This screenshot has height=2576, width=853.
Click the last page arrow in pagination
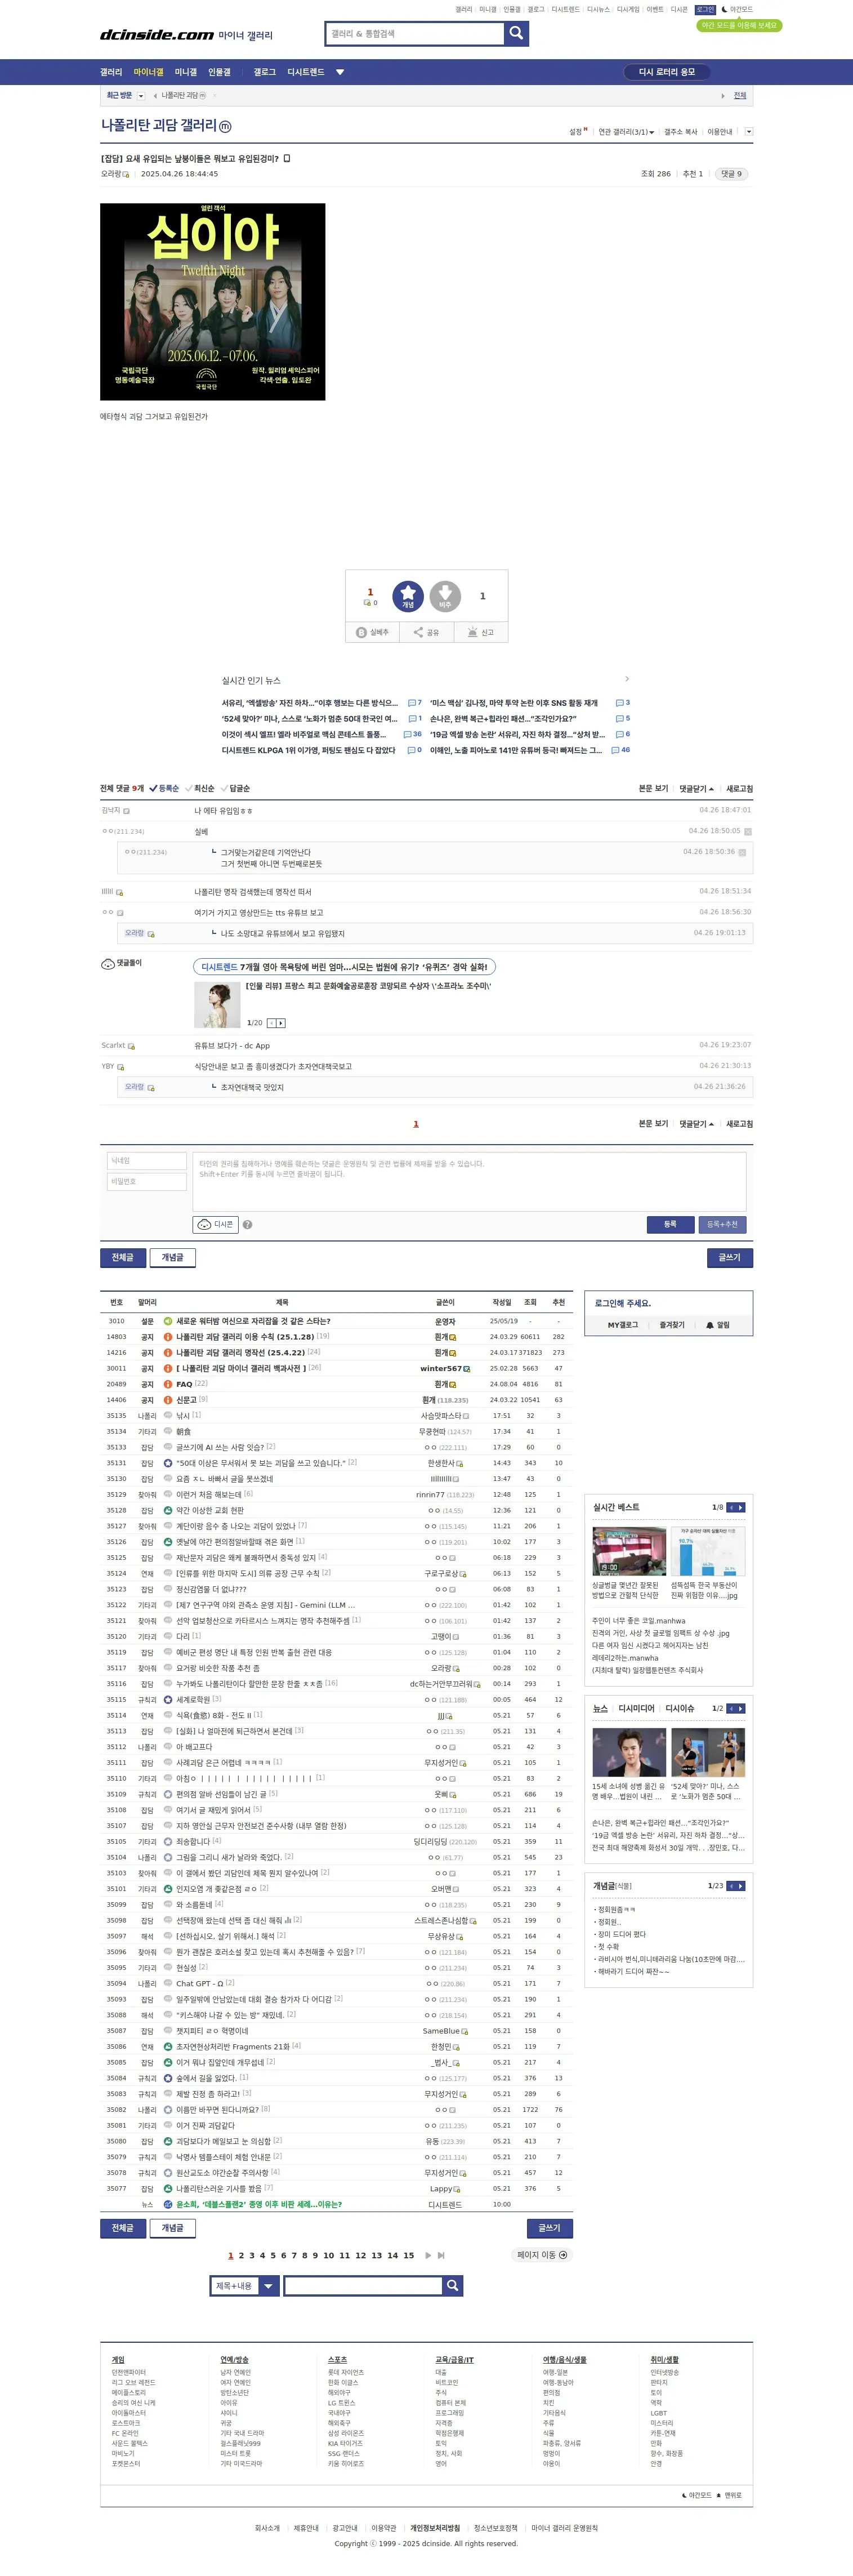click(x=441, y=2255)
